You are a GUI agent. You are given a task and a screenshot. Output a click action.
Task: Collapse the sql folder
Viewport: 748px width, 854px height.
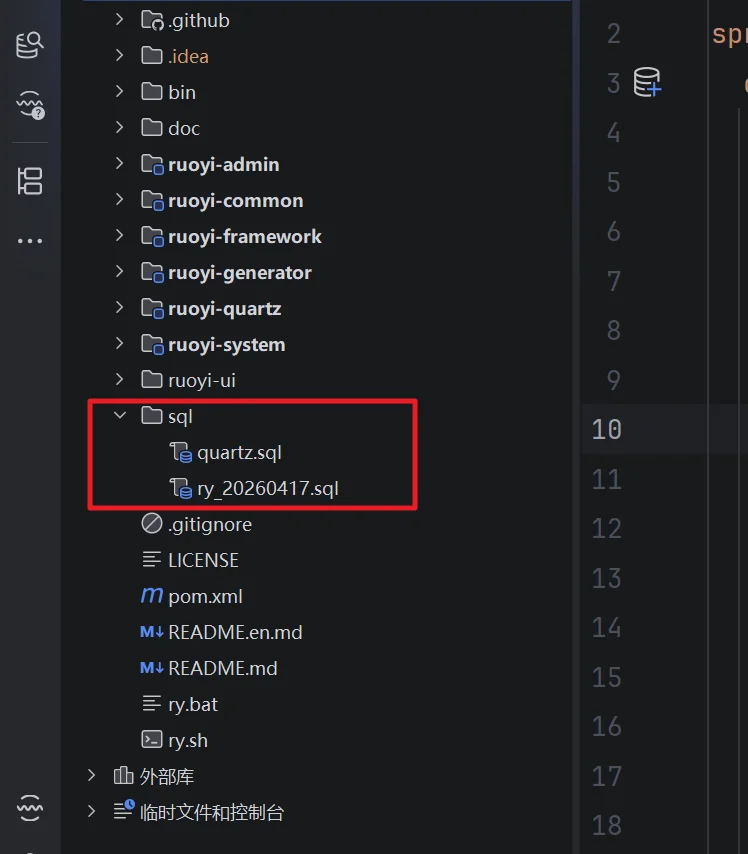(x=120, y=416)
